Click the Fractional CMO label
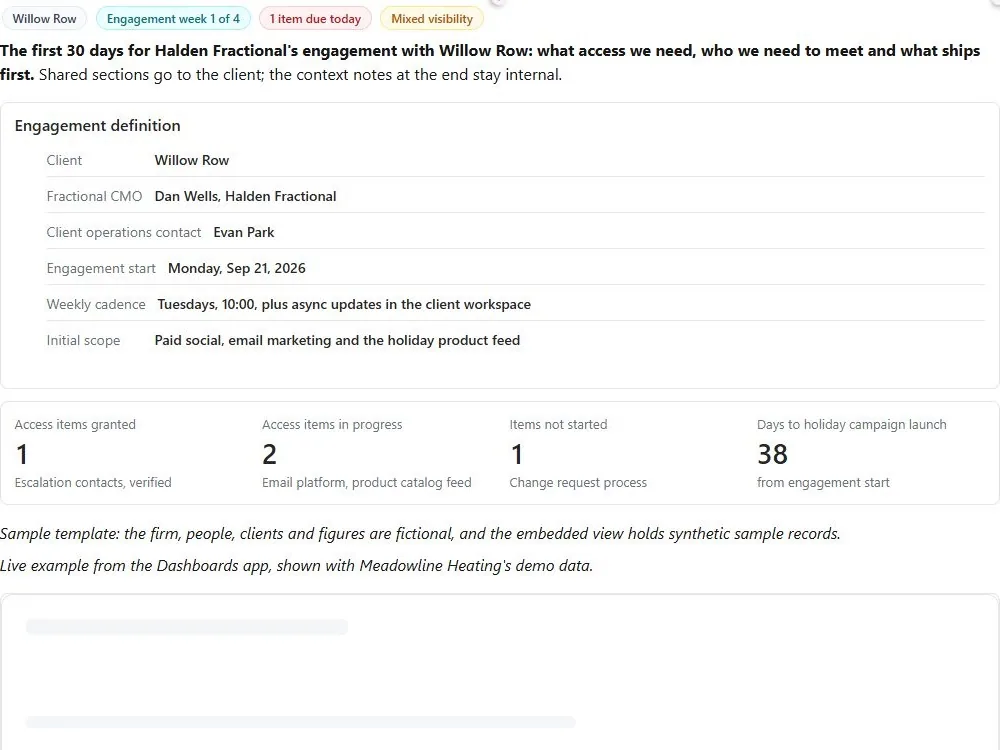 pyautogui.click(x=94, y=196)
